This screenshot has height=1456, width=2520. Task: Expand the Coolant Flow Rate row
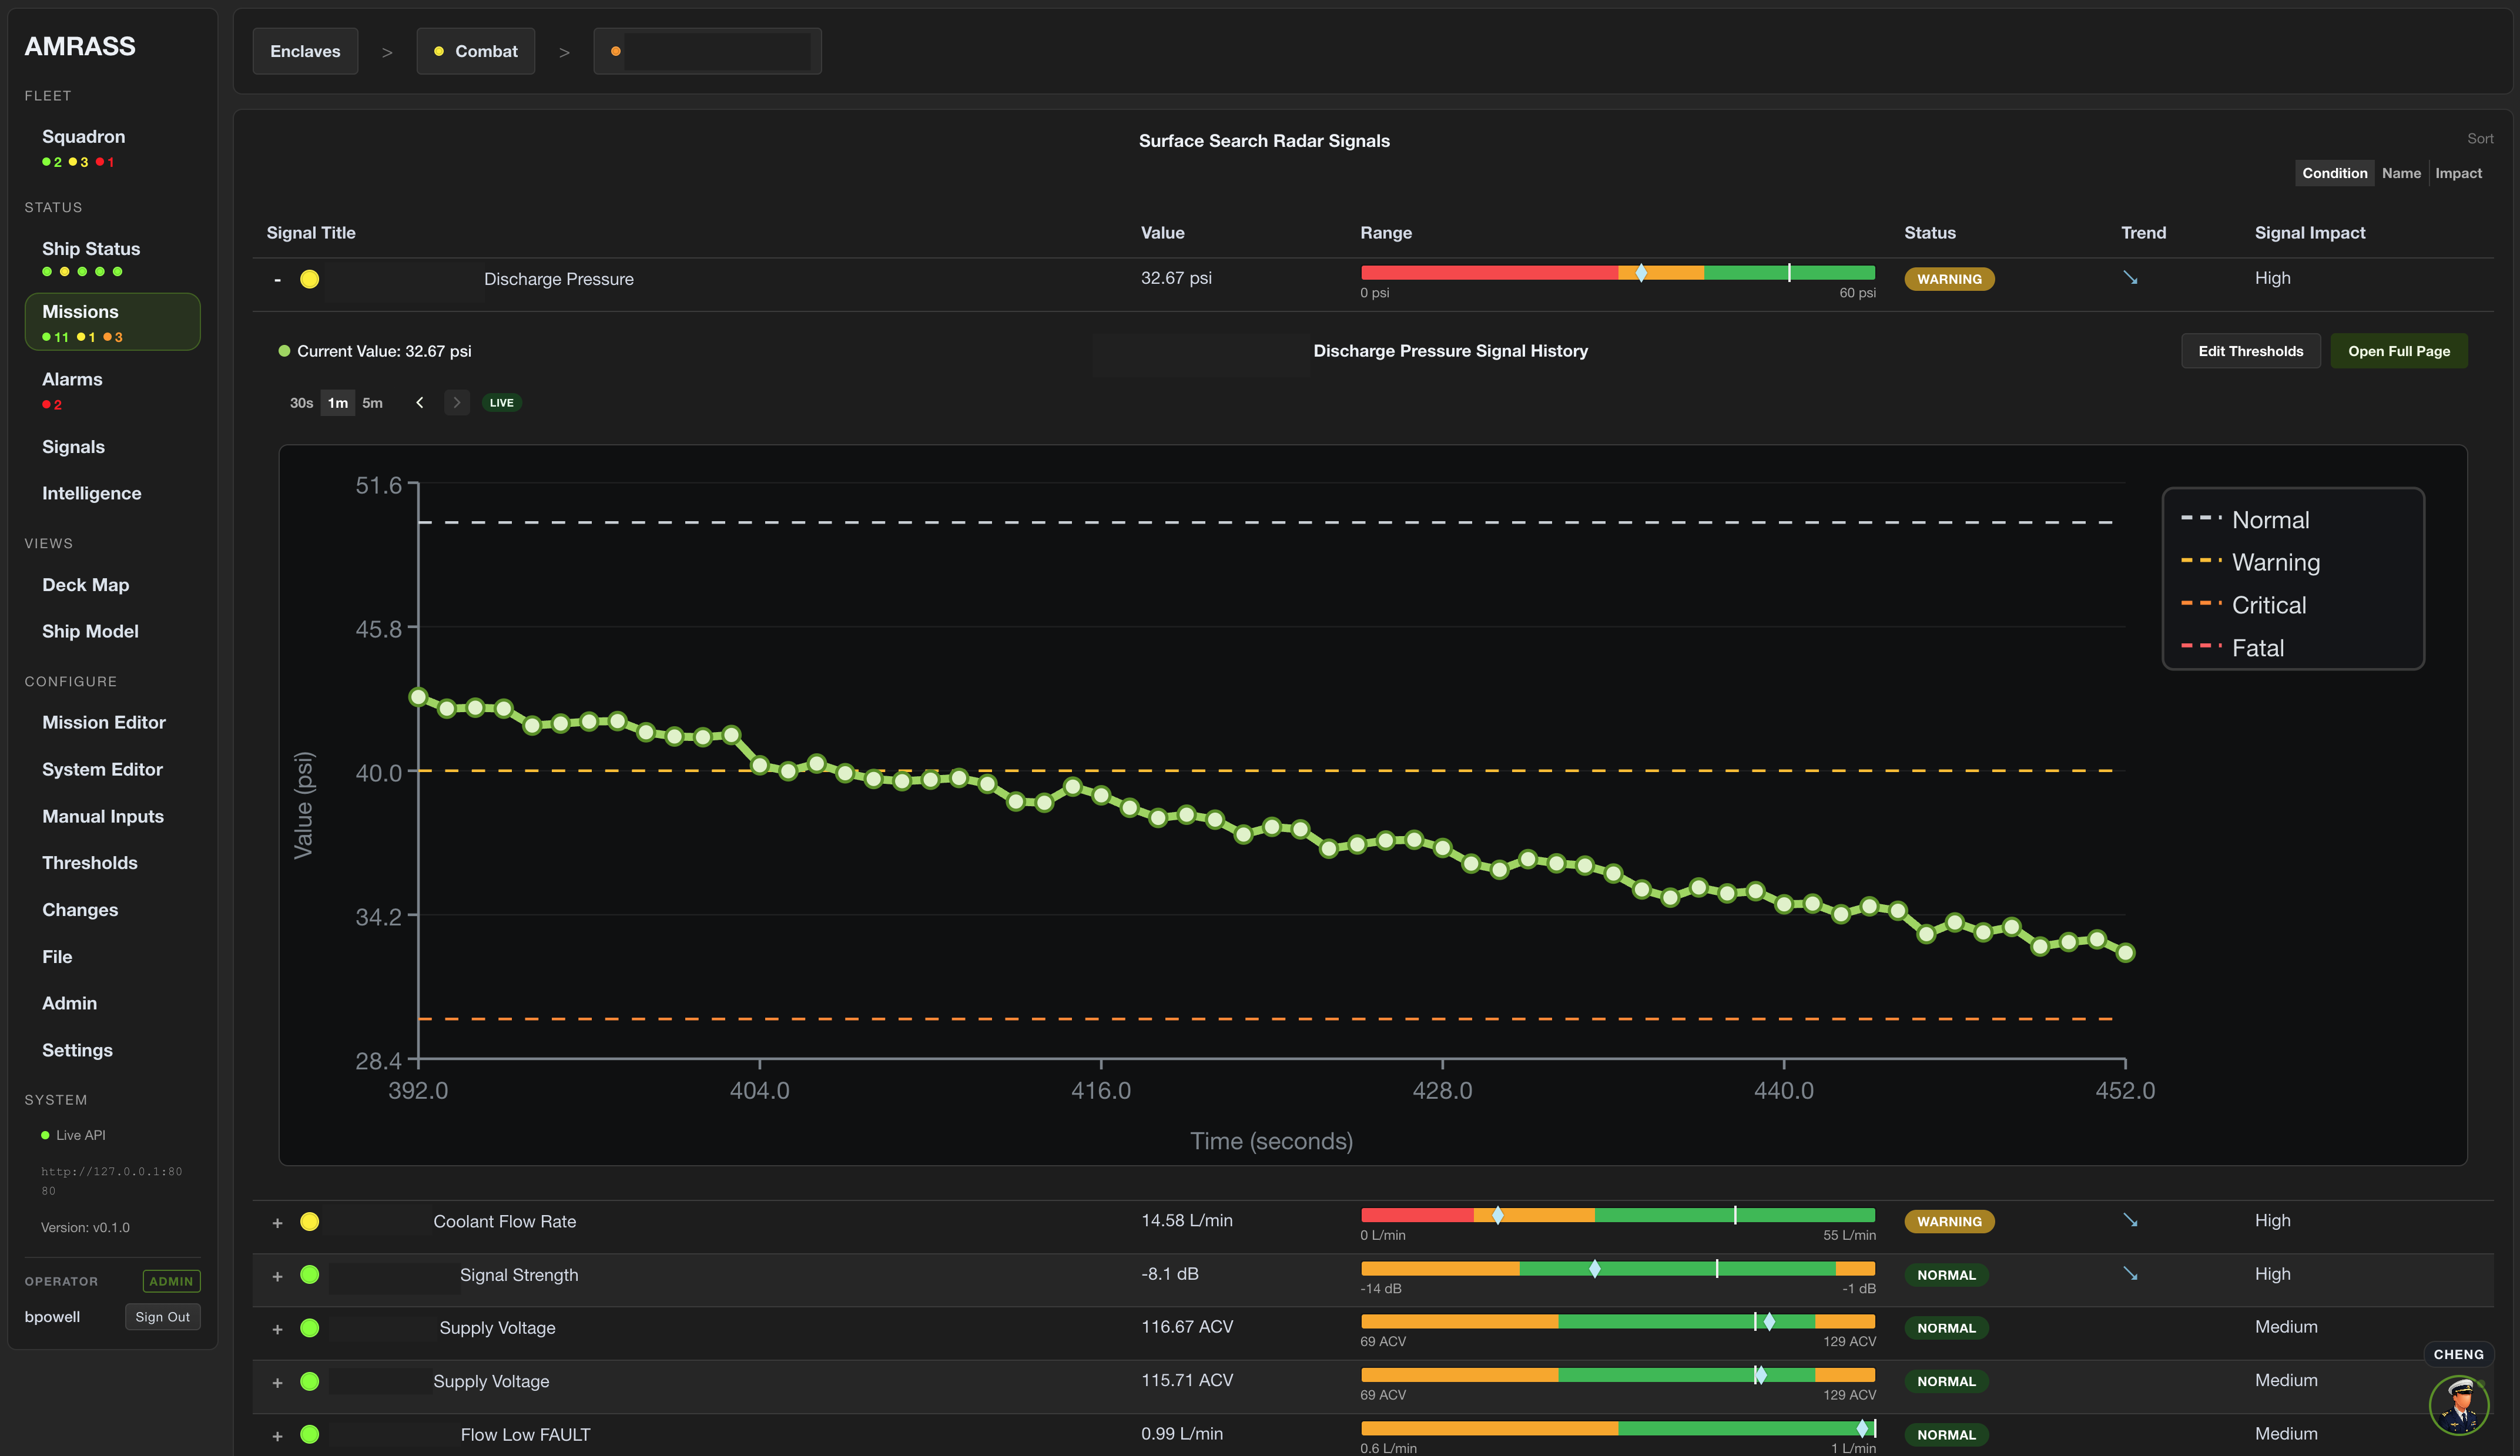pos(277,1222)
